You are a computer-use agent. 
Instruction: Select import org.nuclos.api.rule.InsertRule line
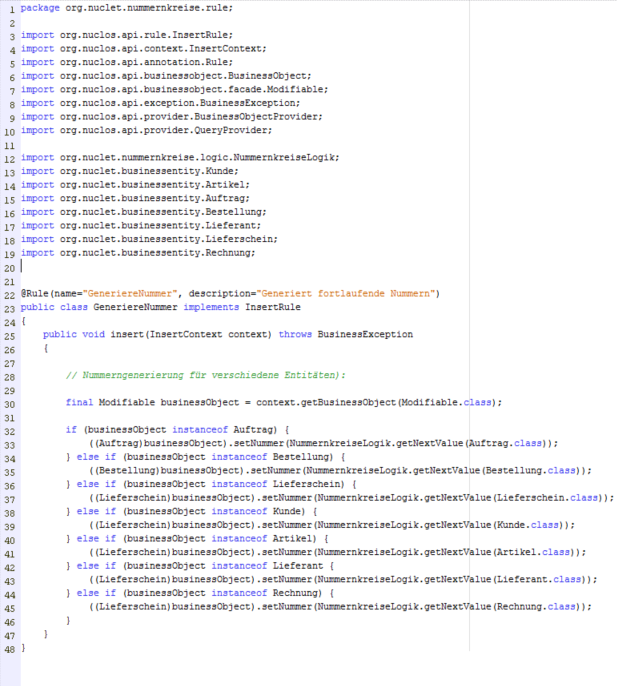point(126,35)
